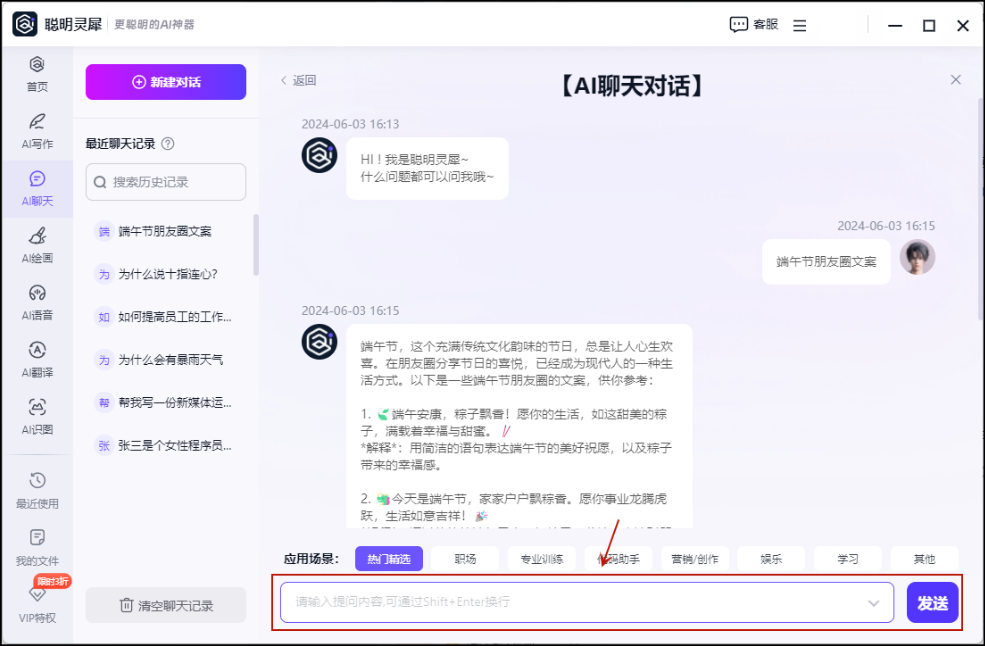Click the user's 端午节朋友圈文案 message bubble

826,262
